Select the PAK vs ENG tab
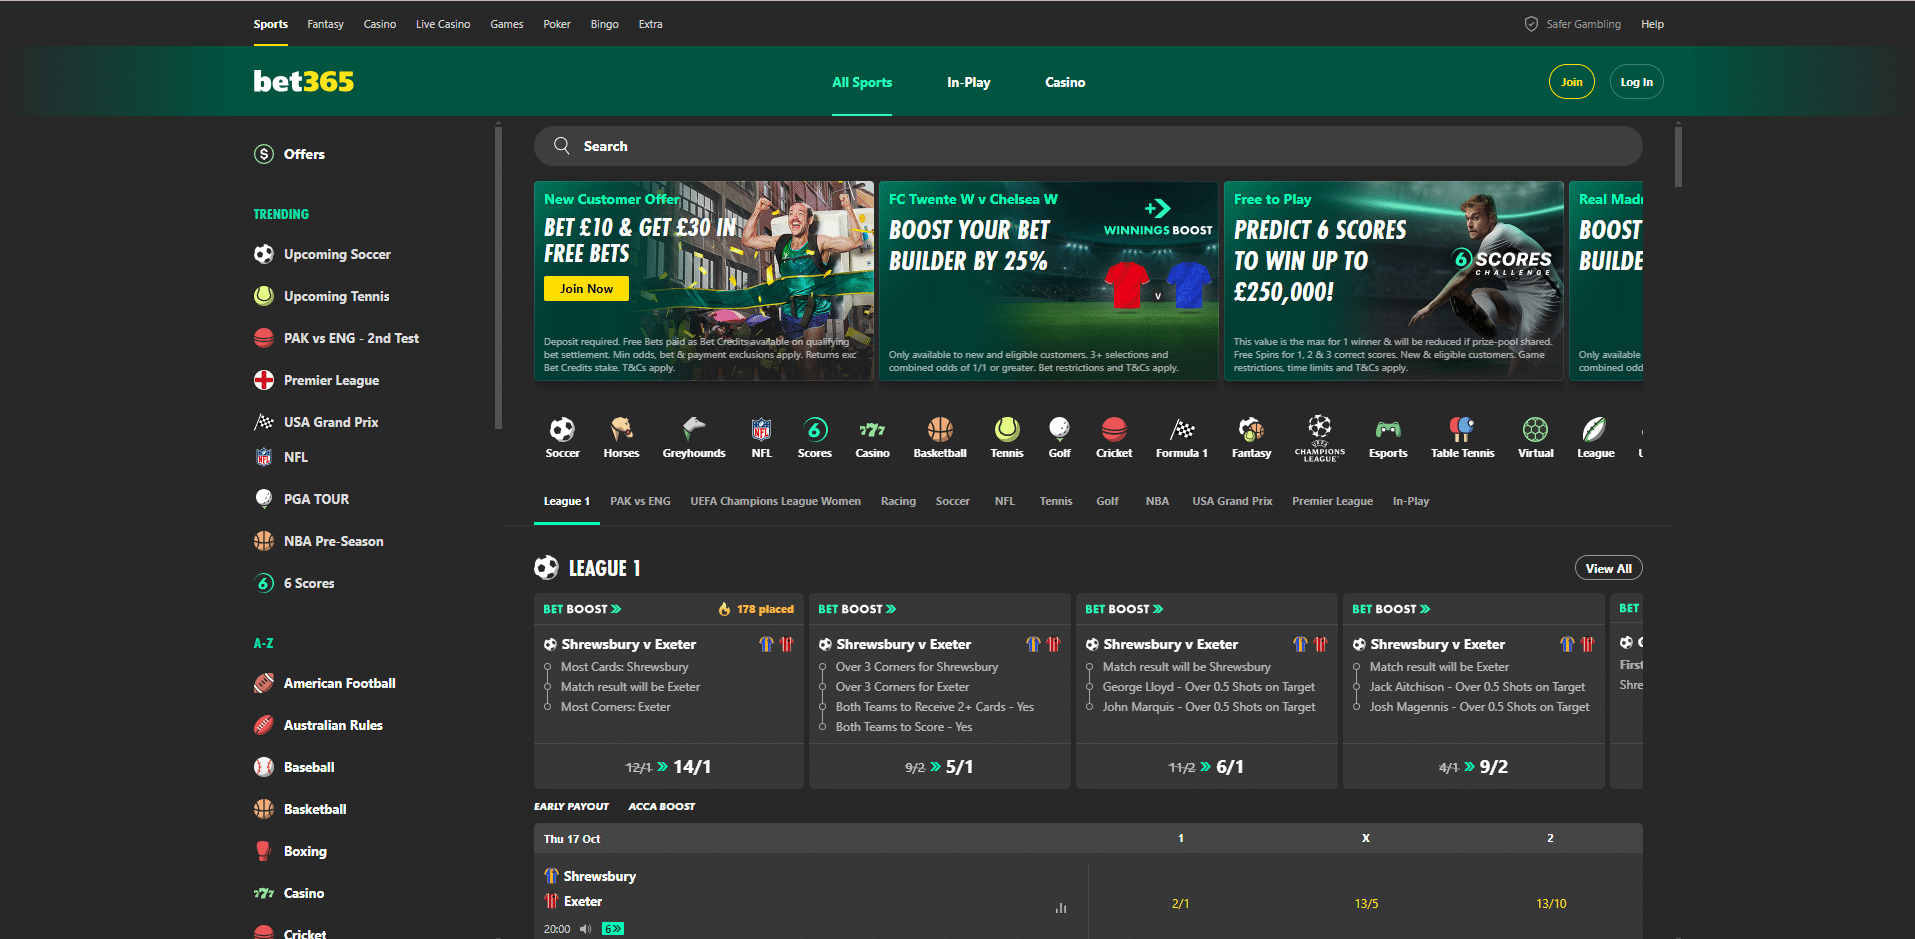1915x939 pixels. 640,501
